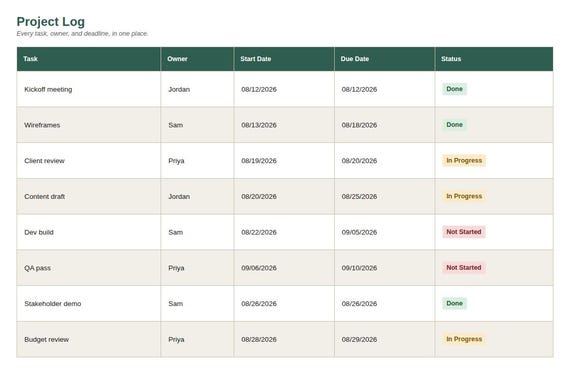The height and width of the screenshot is (378, 570).
Task: Click the Status column header
Action: coord(494,59)
